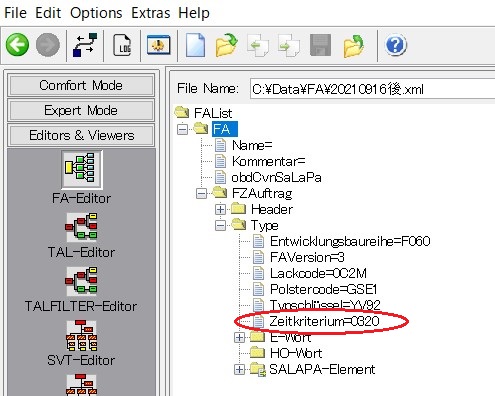Click the FZAuftrag folder icon
The height and width of the screenshot is (396, 495).
220,192
